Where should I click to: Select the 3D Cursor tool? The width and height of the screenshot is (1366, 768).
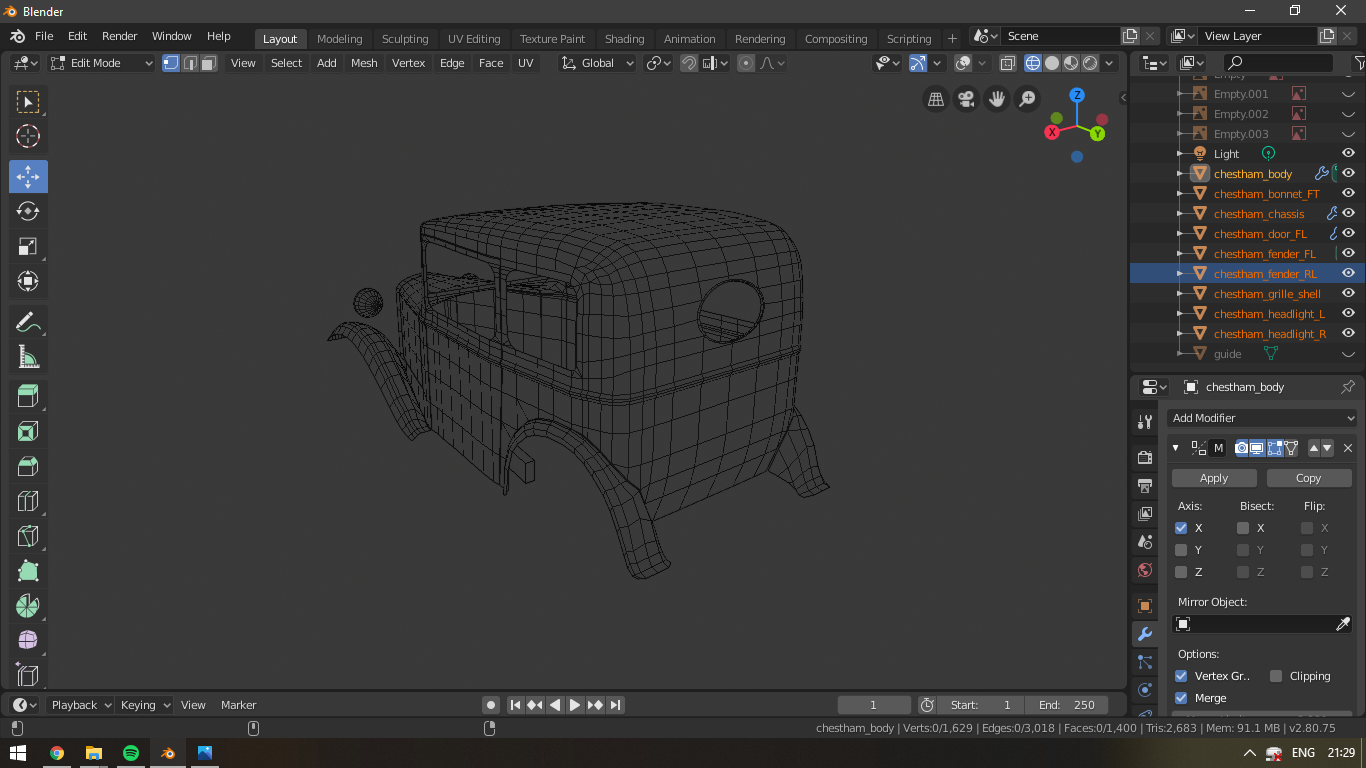28,137
